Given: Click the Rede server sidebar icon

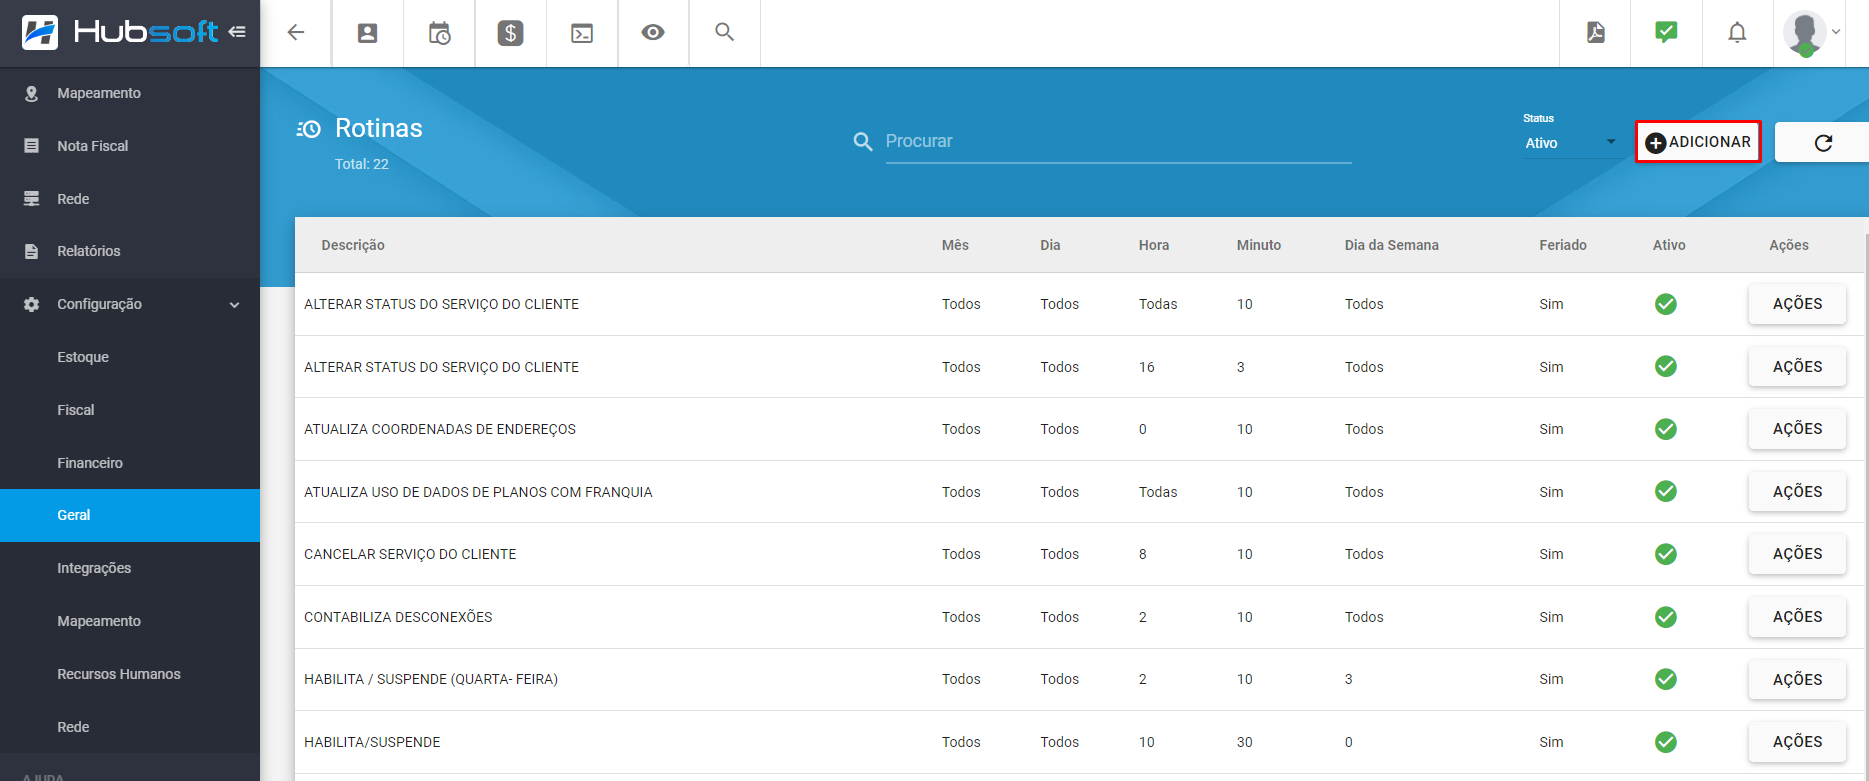Looking at the screenshot, I should point(32,199).
